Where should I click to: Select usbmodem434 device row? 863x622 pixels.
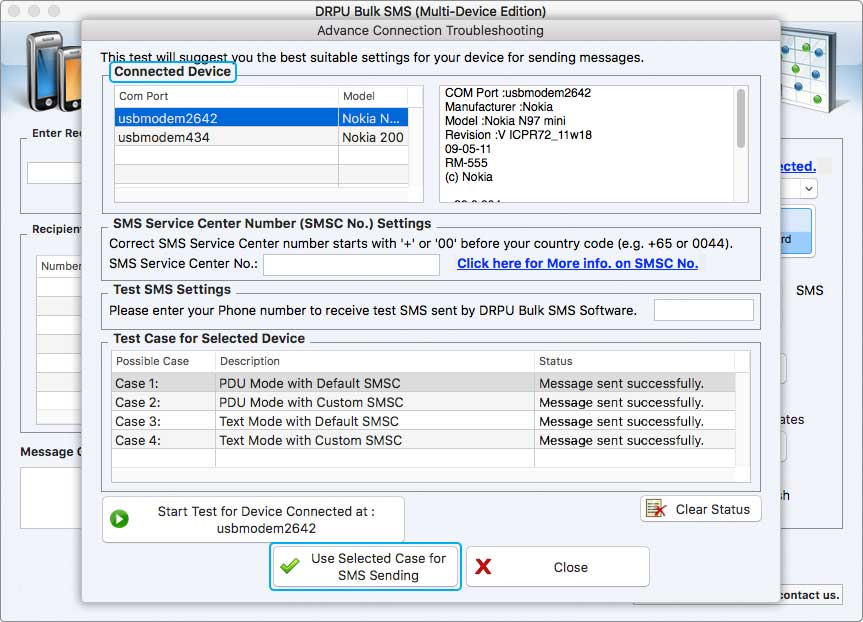[261, 137]
